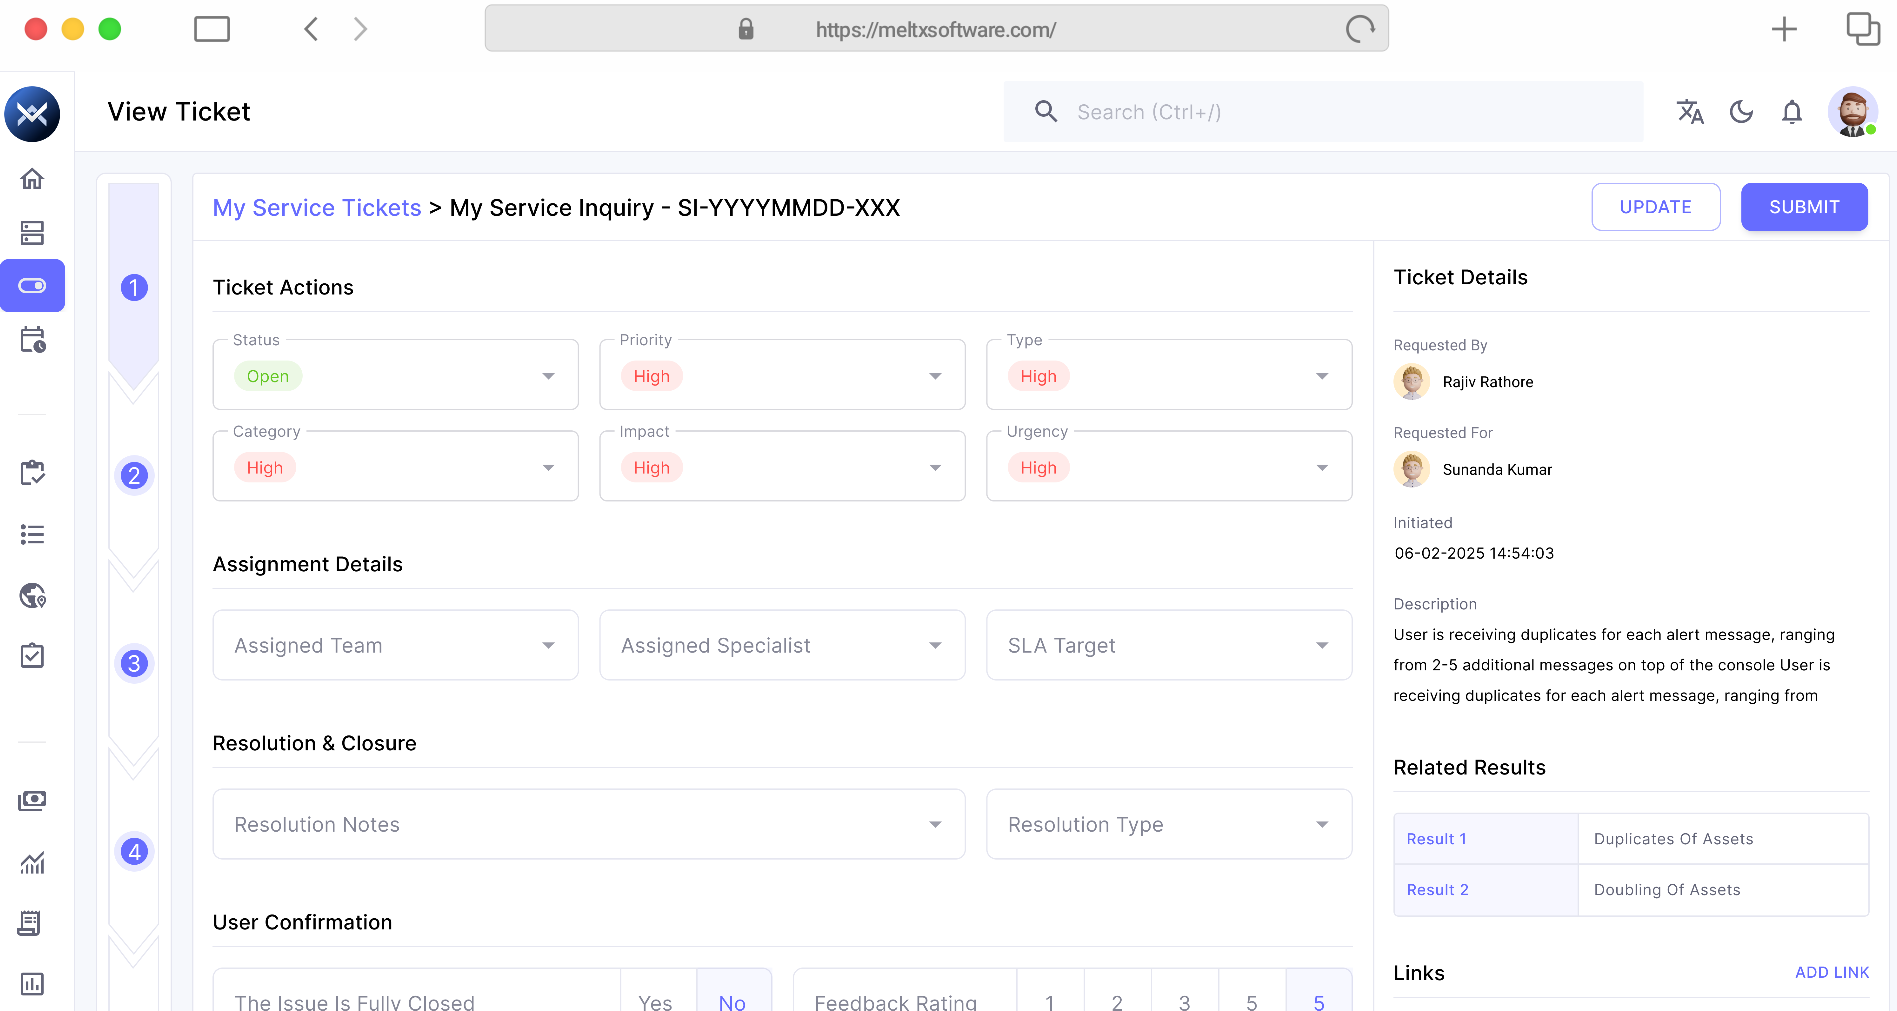The width and height of the screenshot is (1897, 1011).
Task: Navigate to My Service Tickets breadcrumb
Action: pyautogui.click(x=317, y=208)
